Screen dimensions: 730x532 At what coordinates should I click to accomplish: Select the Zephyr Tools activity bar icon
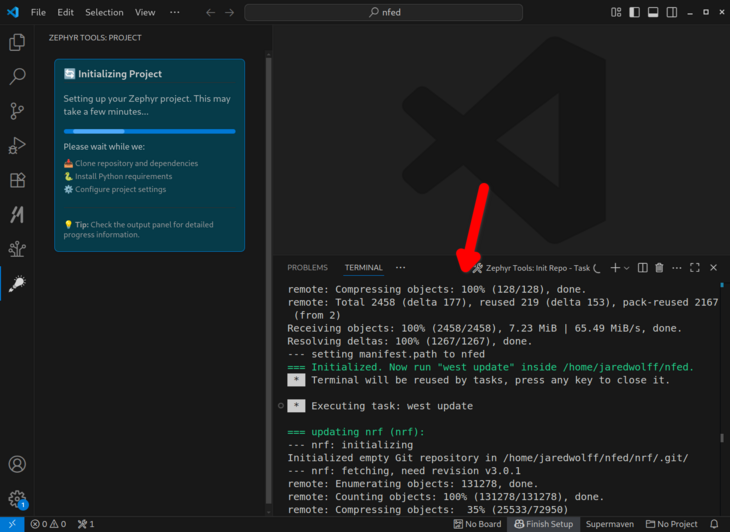point(17,283)
